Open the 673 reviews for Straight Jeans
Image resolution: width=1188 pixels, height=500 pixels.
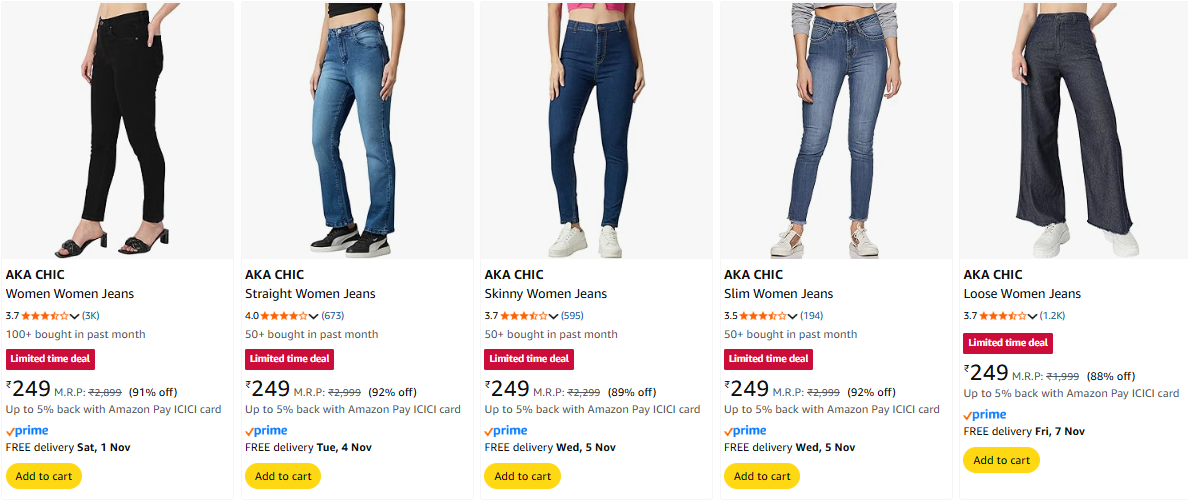coord(333,316)
